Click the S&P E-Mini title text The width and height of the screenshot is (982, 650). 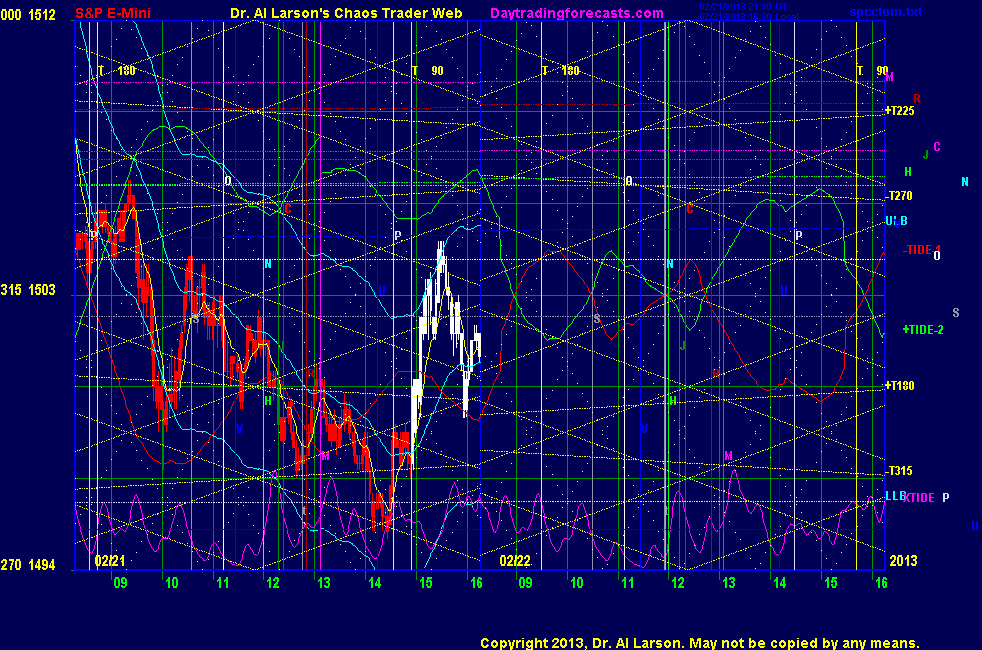[x=113, y=13]
